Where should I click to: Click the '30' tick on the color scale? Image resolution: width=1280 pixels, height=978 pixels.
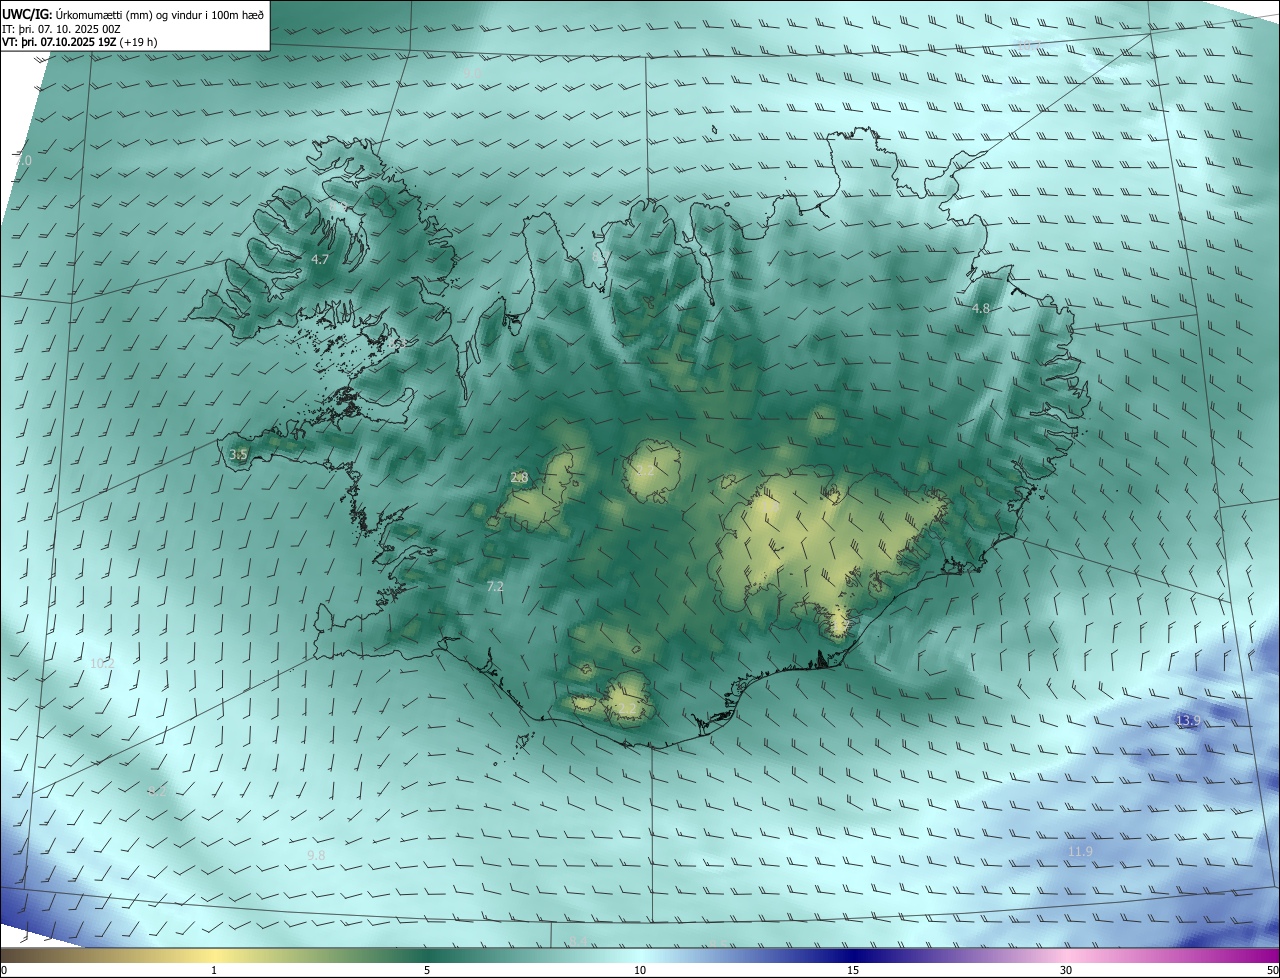click(x=1066, y=970)
